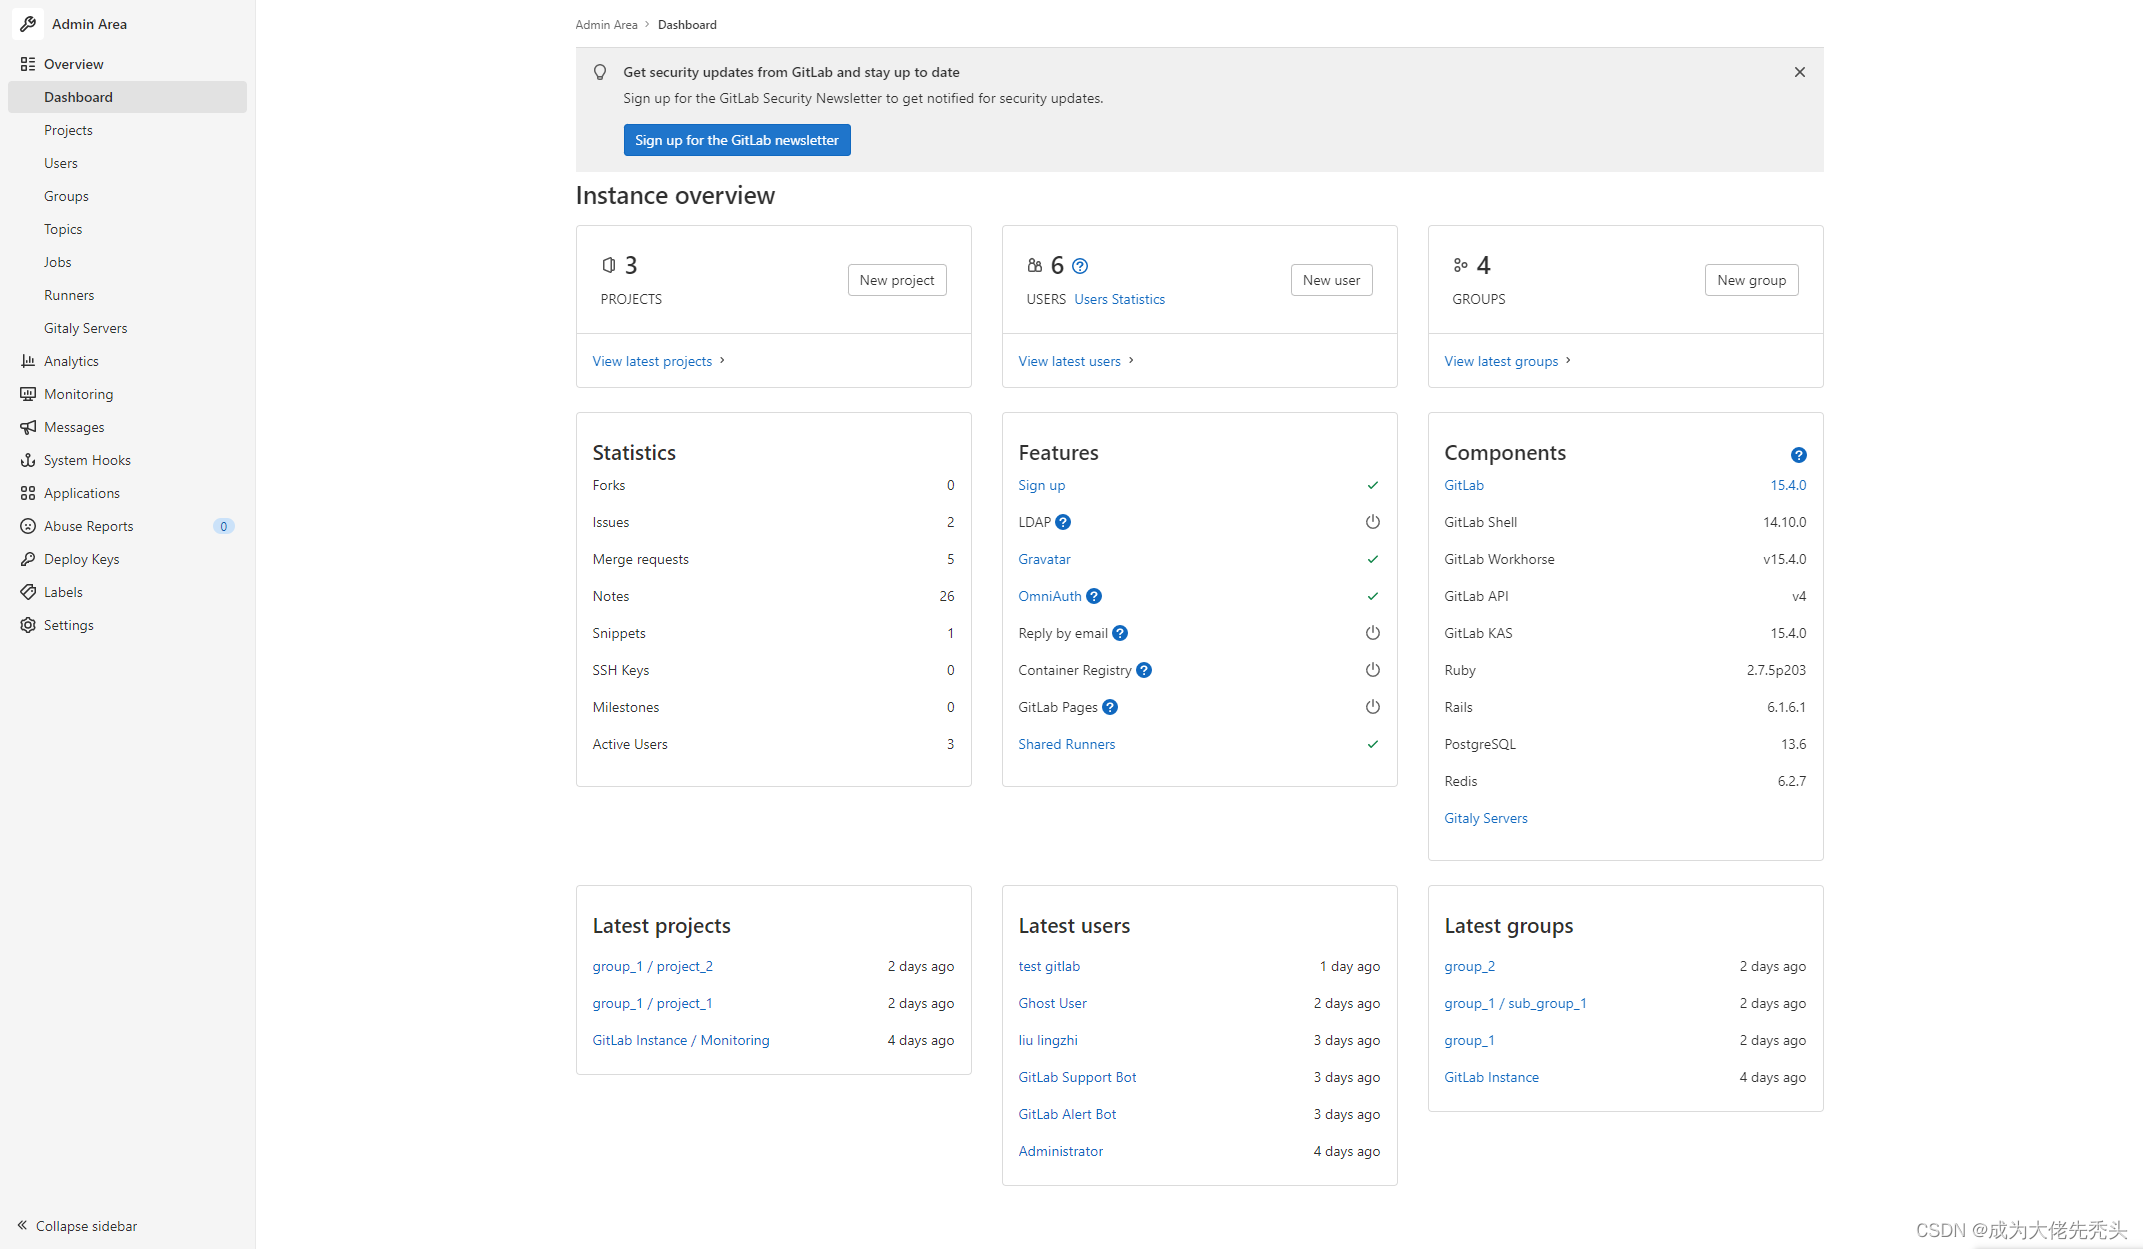Expand View latest groups

point(1507,361)
